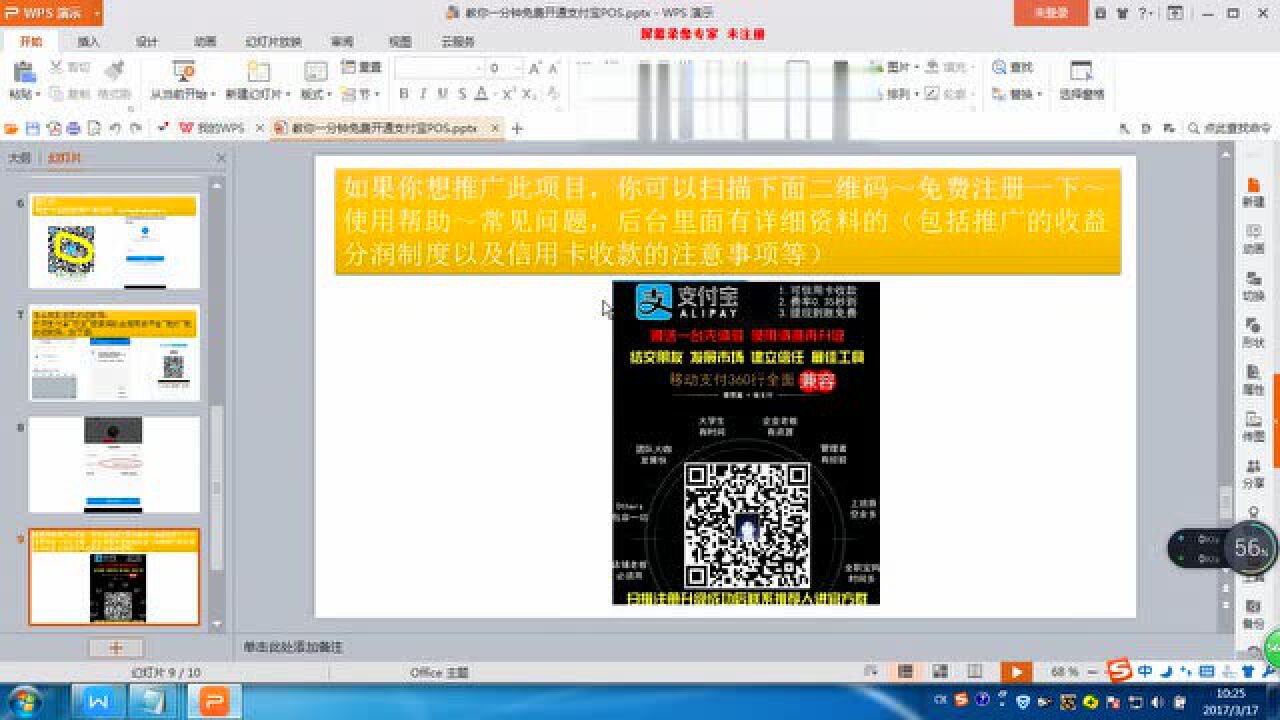Click add-slide plus button below thumbnails
1280x720 pixels.
pyautogui.click(x=115, y=648)
